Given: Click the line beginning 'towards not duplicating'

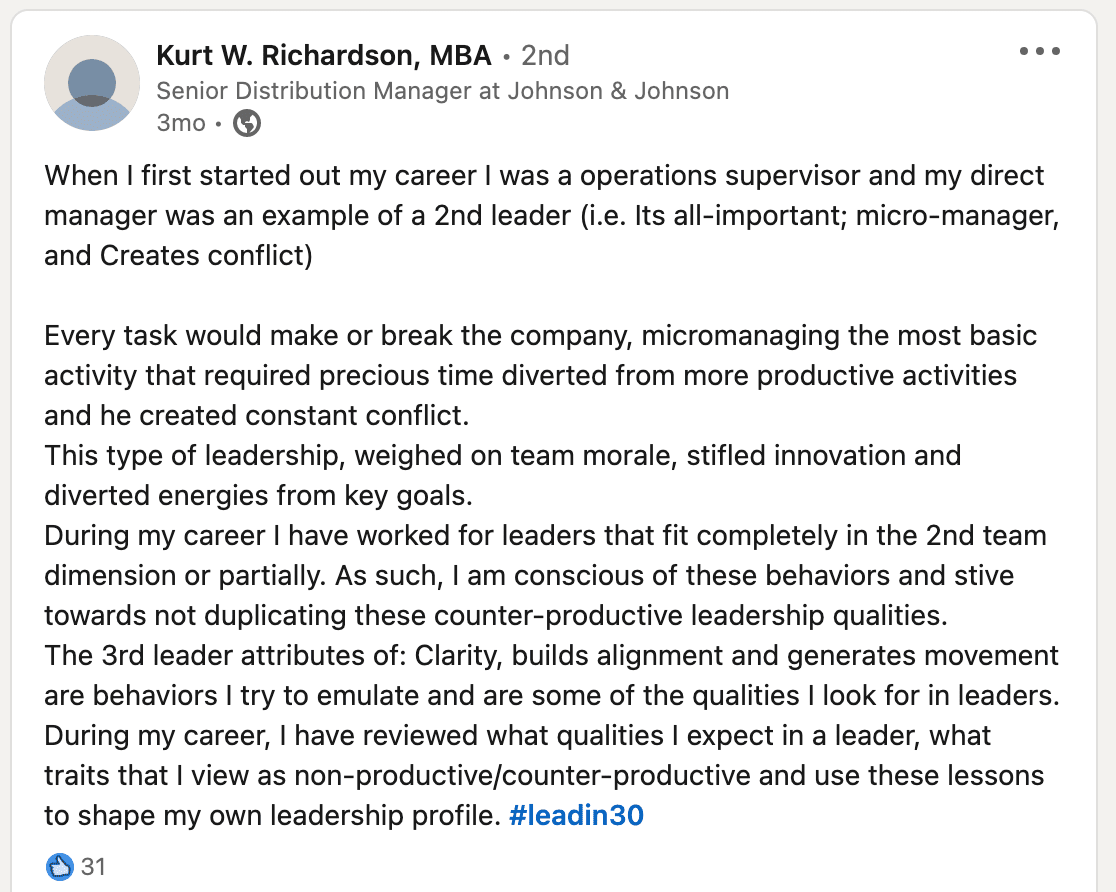Looking at the screenshot, I should coord(496,615).
